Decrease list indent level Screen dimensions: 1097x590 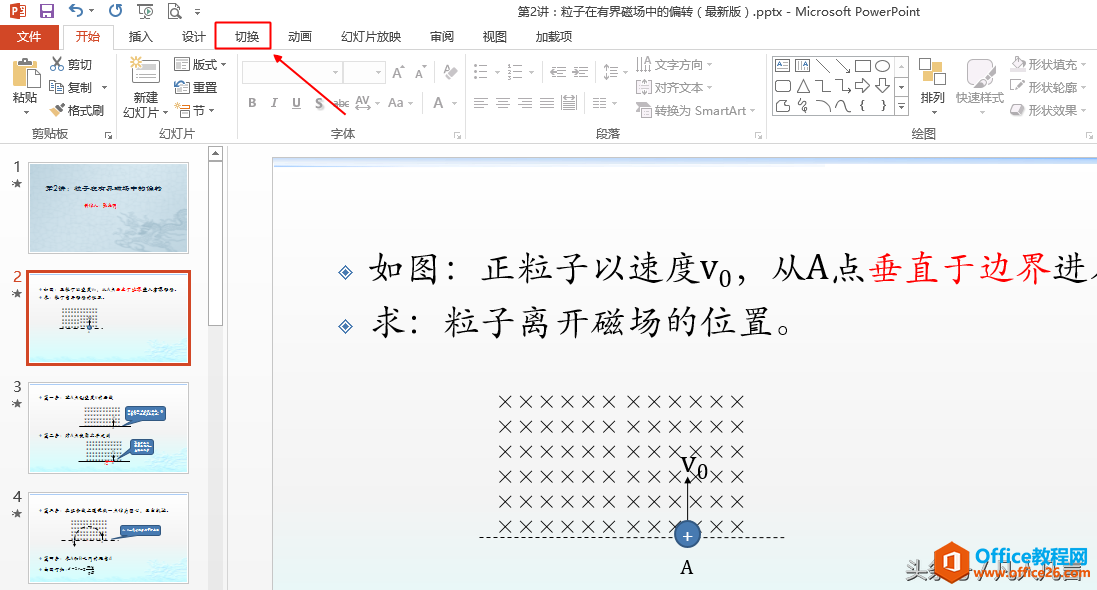coord(558,72)
